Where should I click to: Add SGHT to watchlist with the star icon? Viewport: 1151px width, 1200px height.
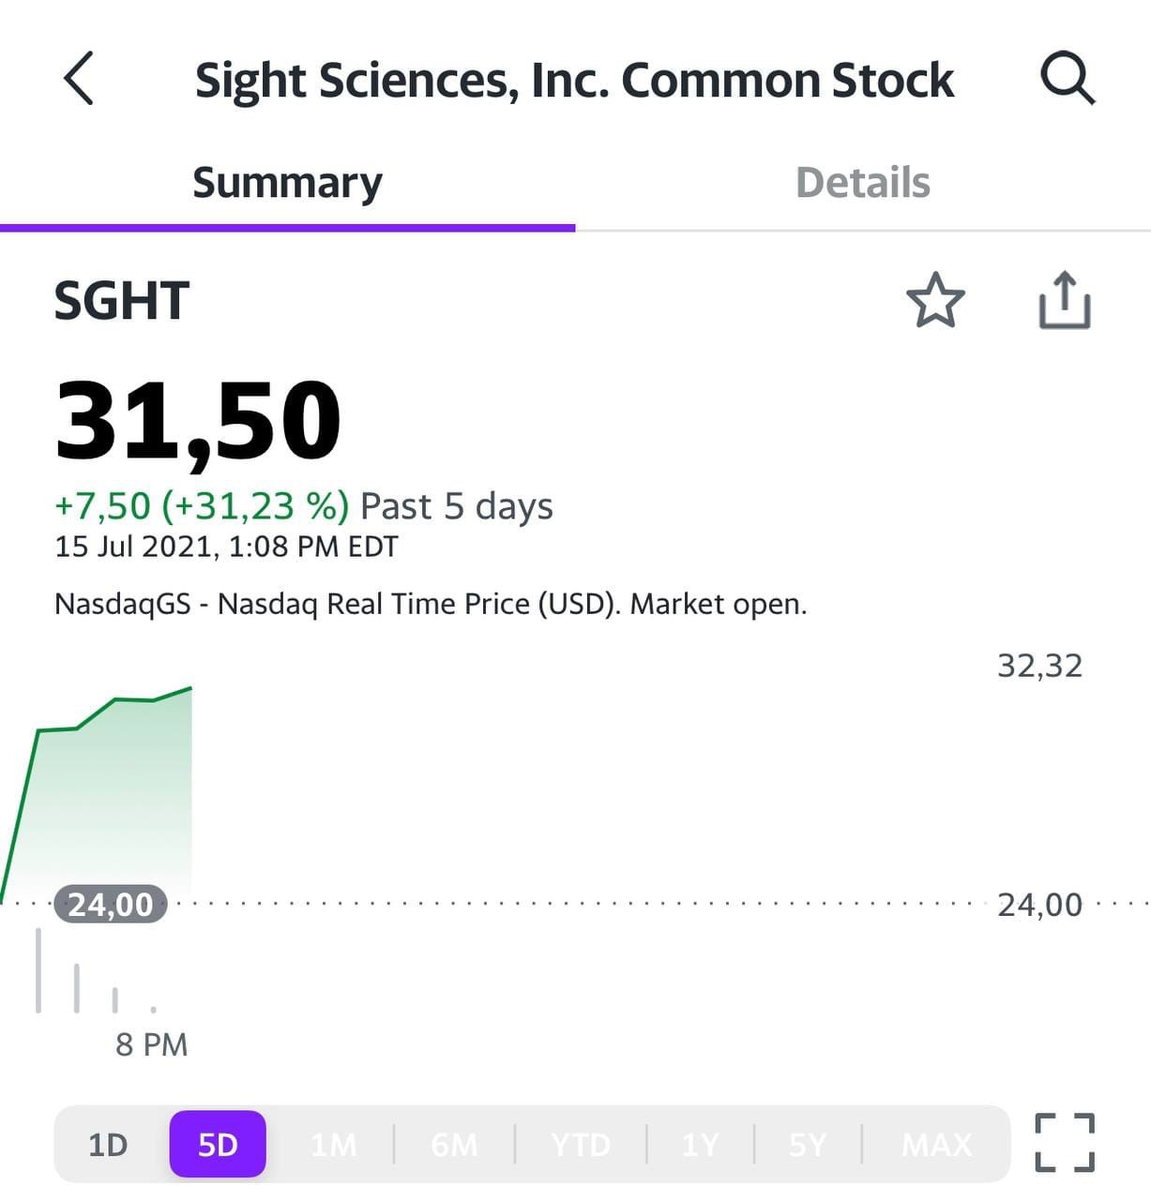(935, 300)
